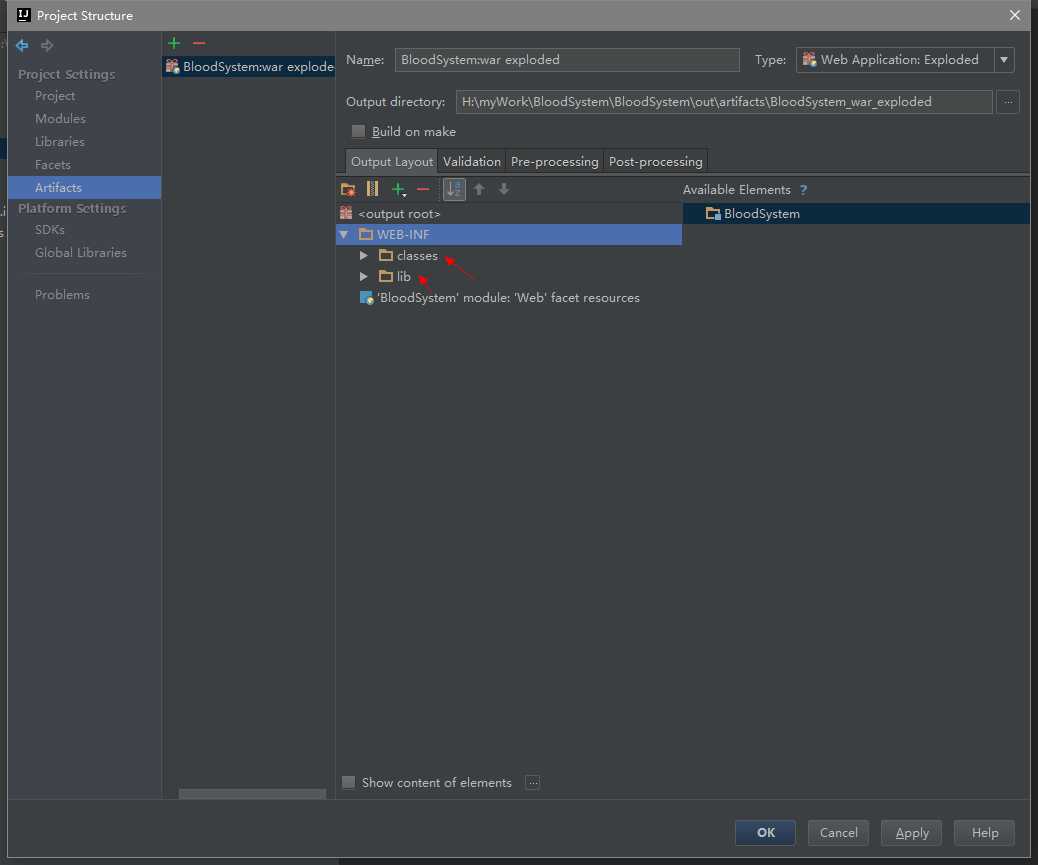
Task: Open the Pre-processing tab
Action: click(555, 161)
